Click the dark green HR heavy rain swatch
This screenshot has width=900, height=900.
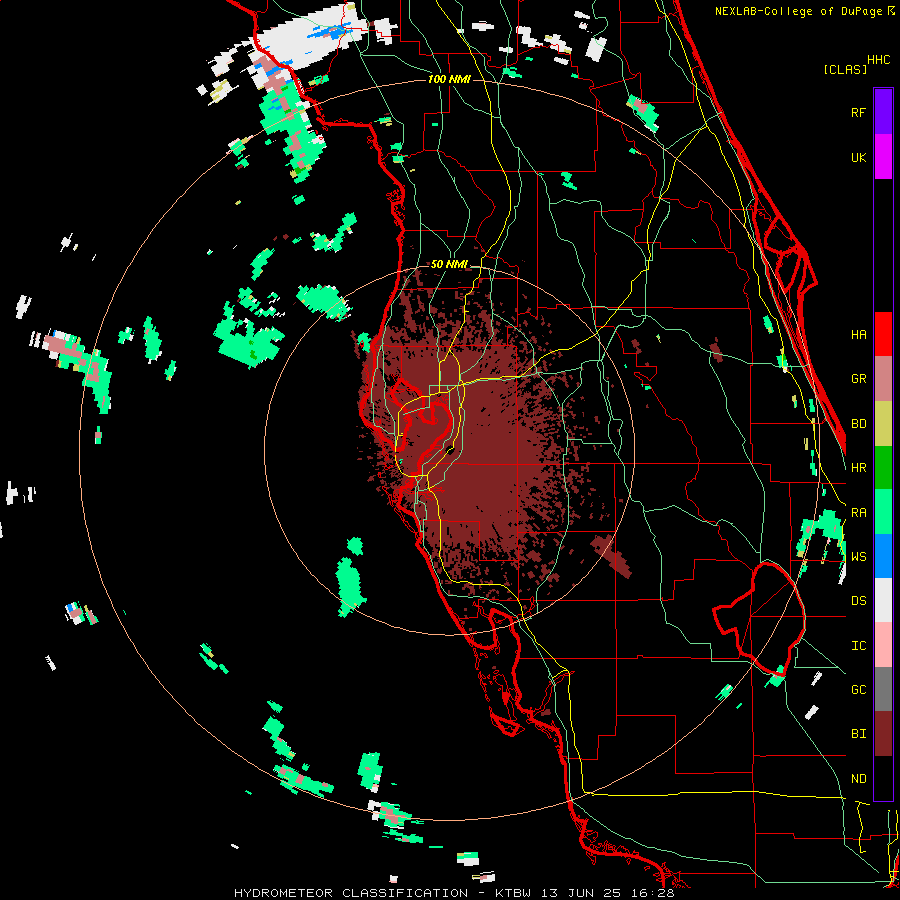(883, 467)
